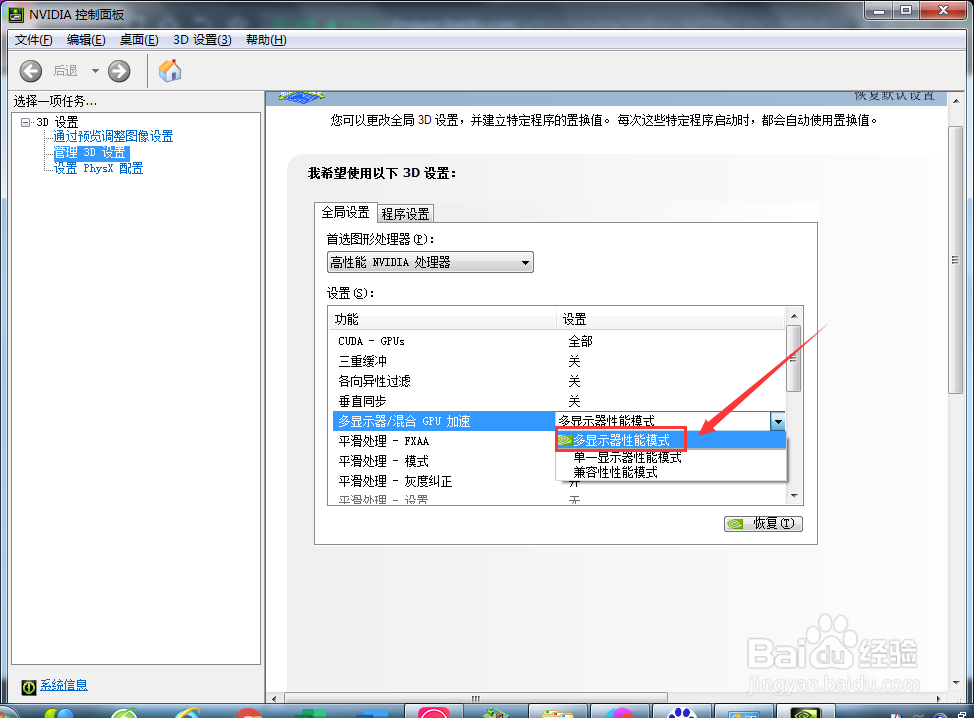The width and height of the screenshot is (974, 718).
Task: Select the 平滑处理 - 灰度纠正 row
Action: tap(444, 481)
